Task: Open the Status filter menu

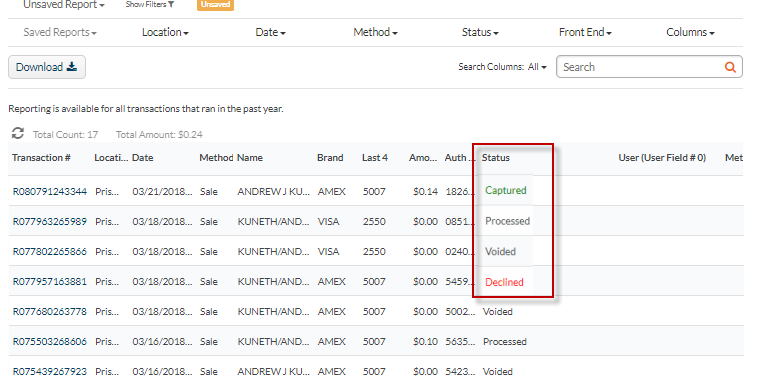Action: (480, 32)
